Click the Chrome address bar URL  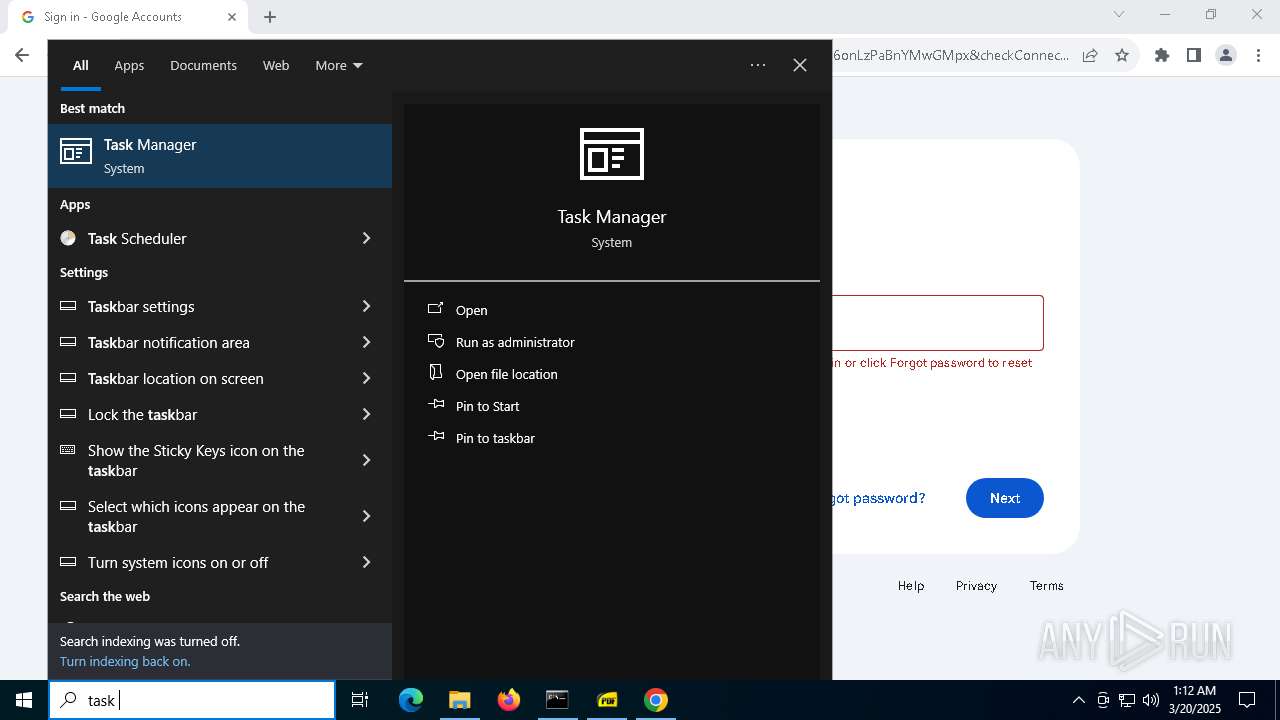pos(950,55)
